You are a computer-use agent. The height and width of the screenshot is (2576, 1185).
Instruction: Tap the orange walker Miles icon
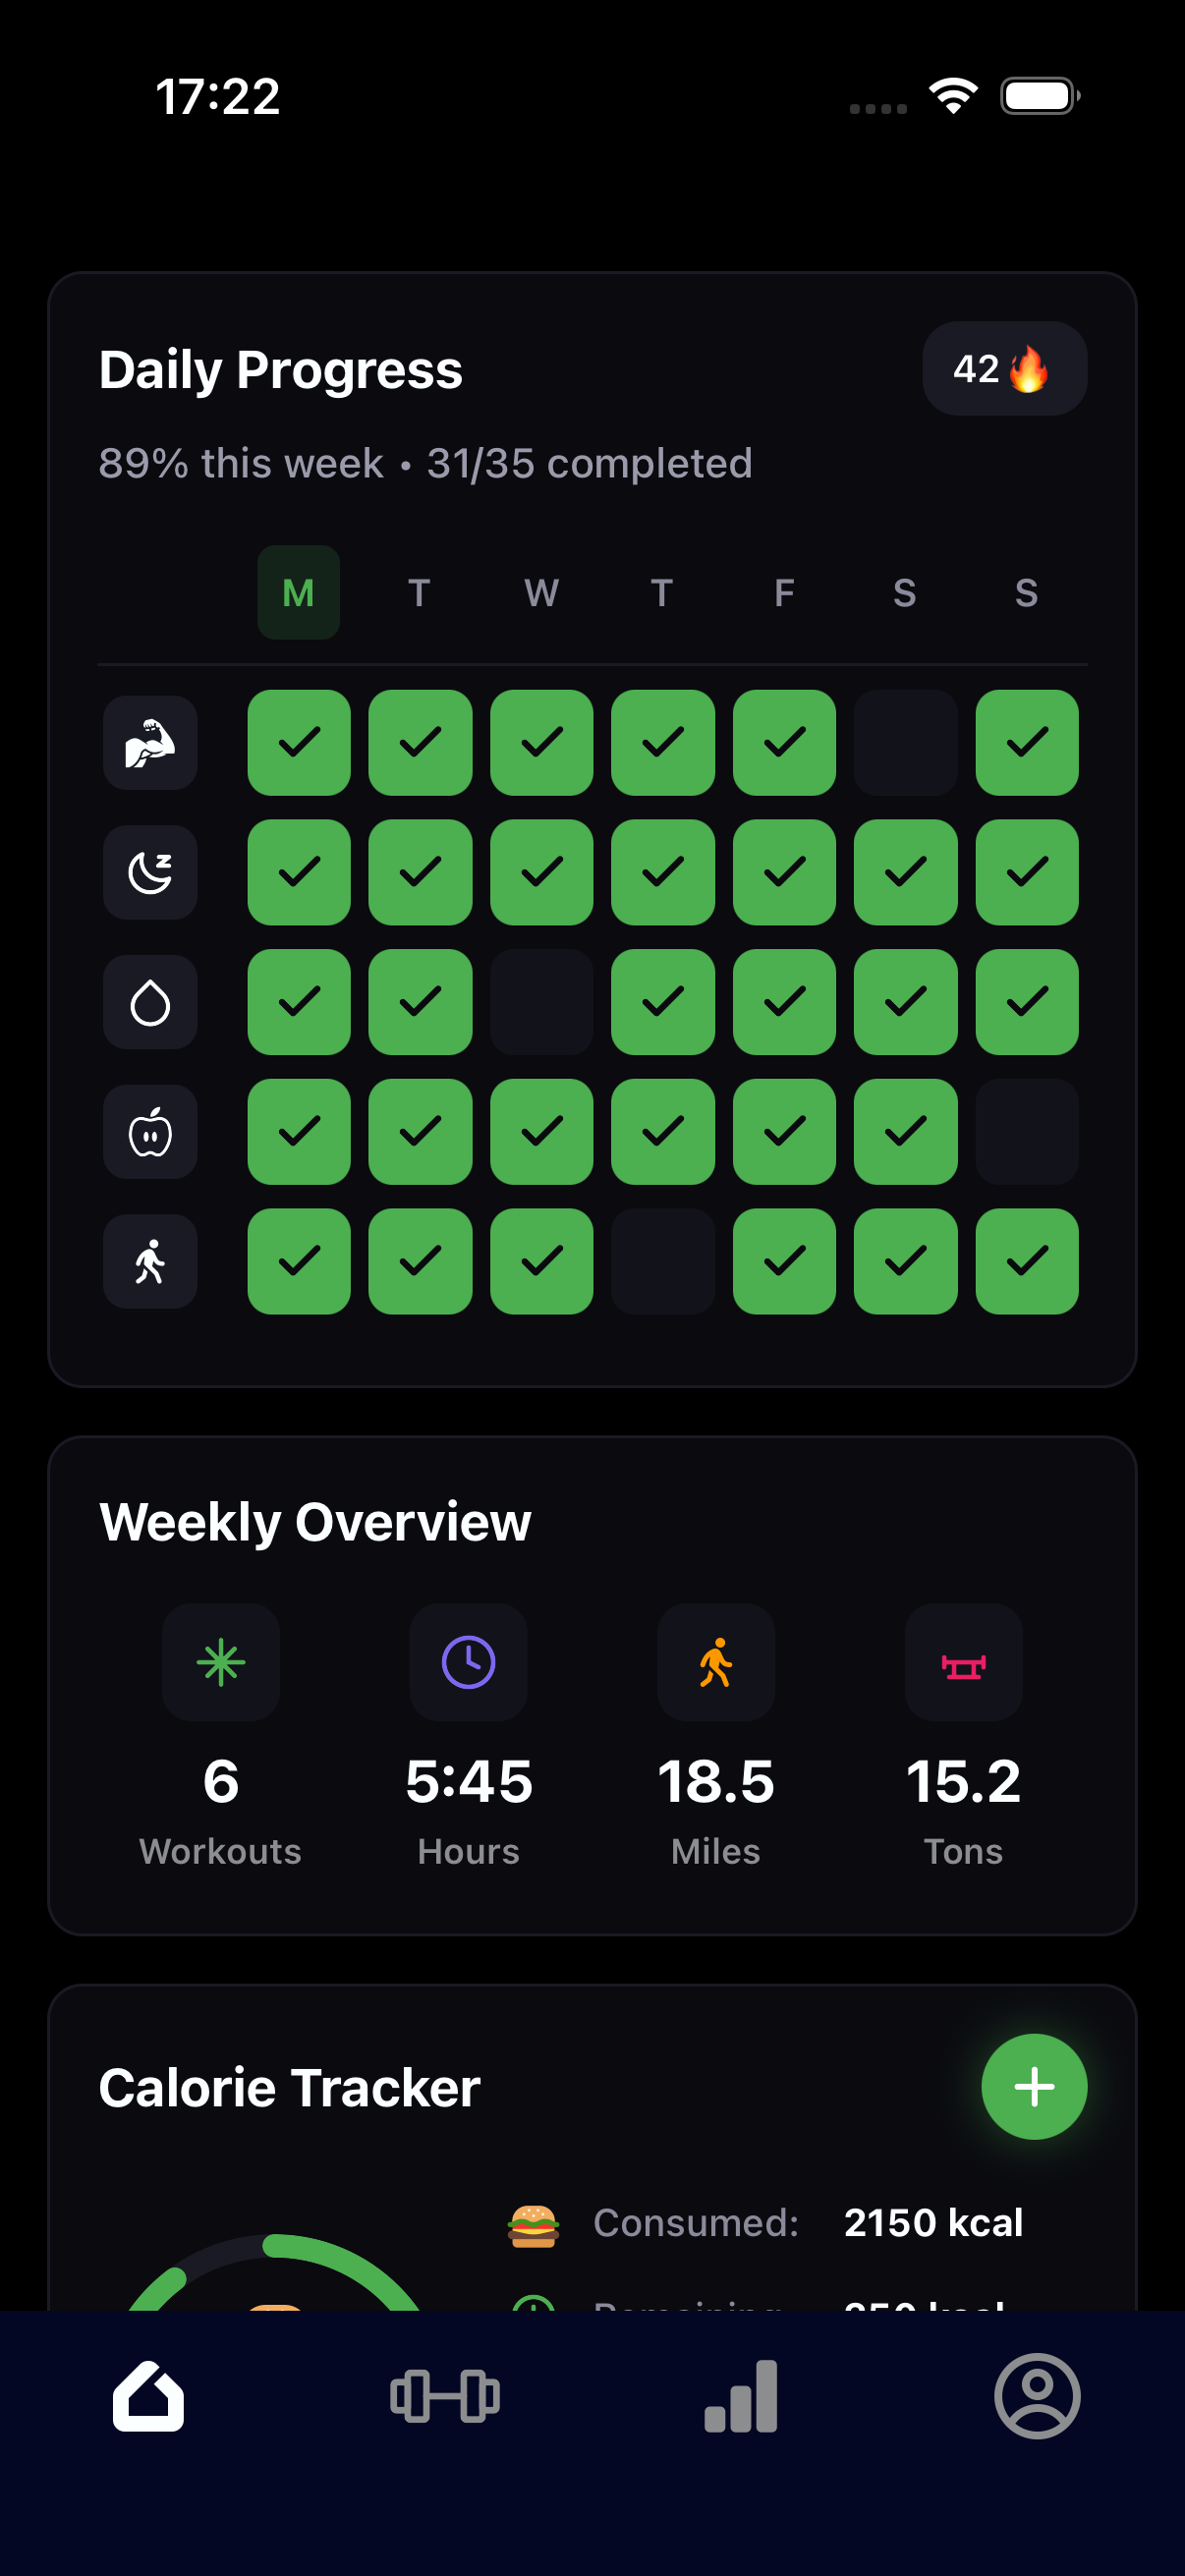tap(716, 1662)
